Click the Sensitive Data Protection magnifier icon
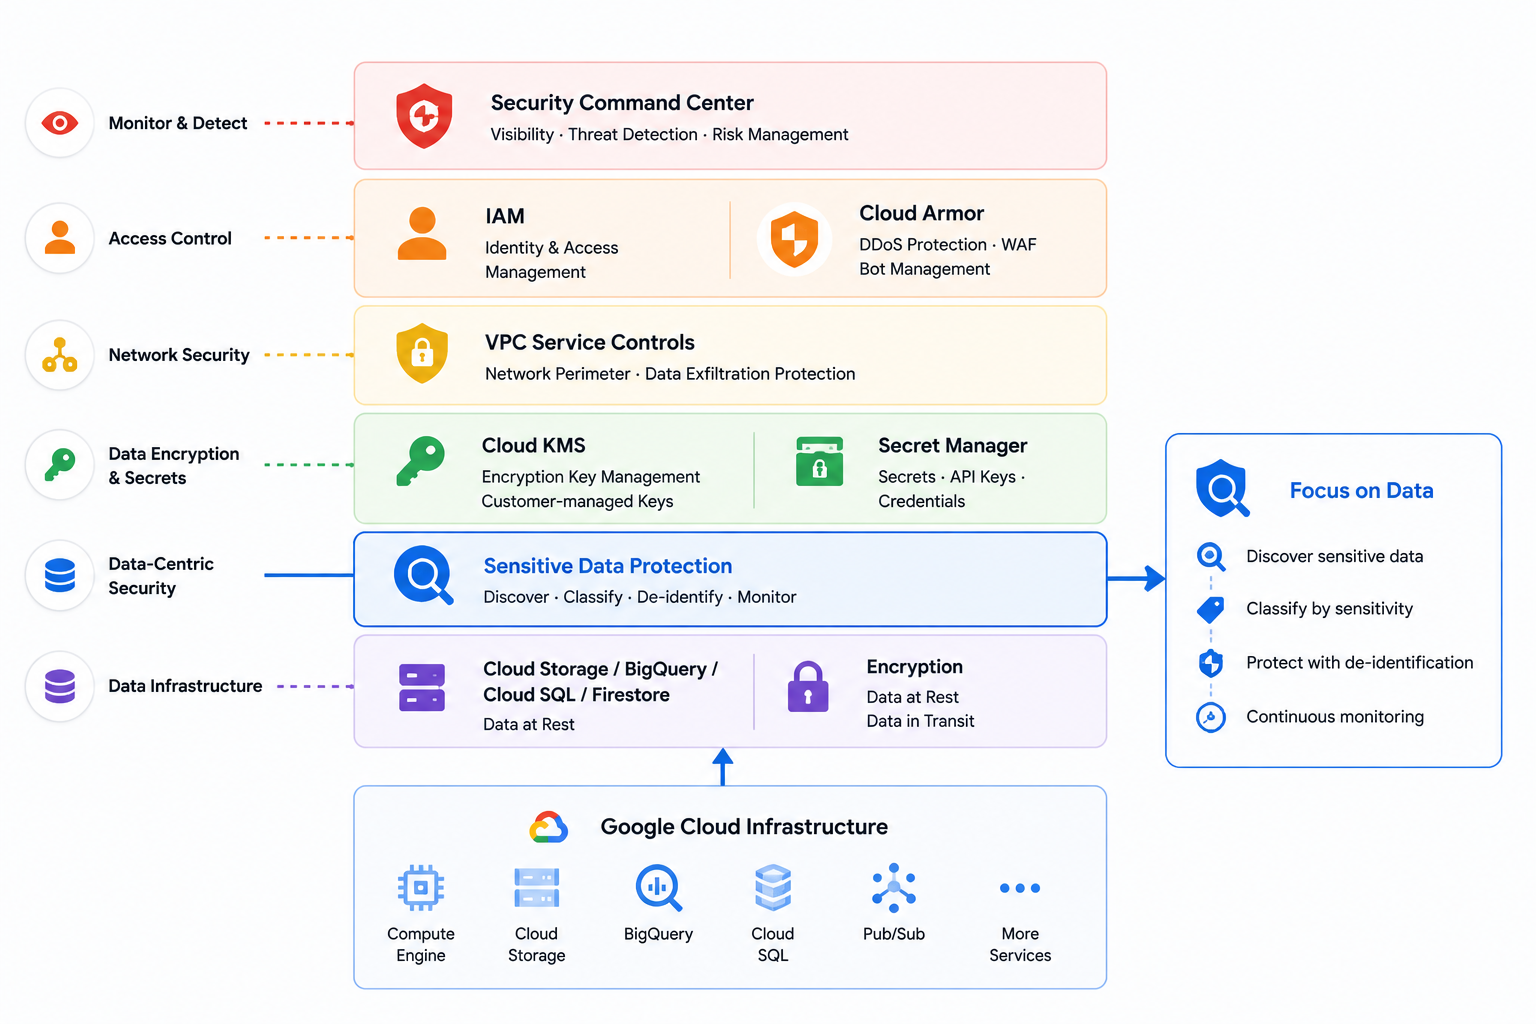This screenshot has height=1024, width=1536. tap(424, 575)
